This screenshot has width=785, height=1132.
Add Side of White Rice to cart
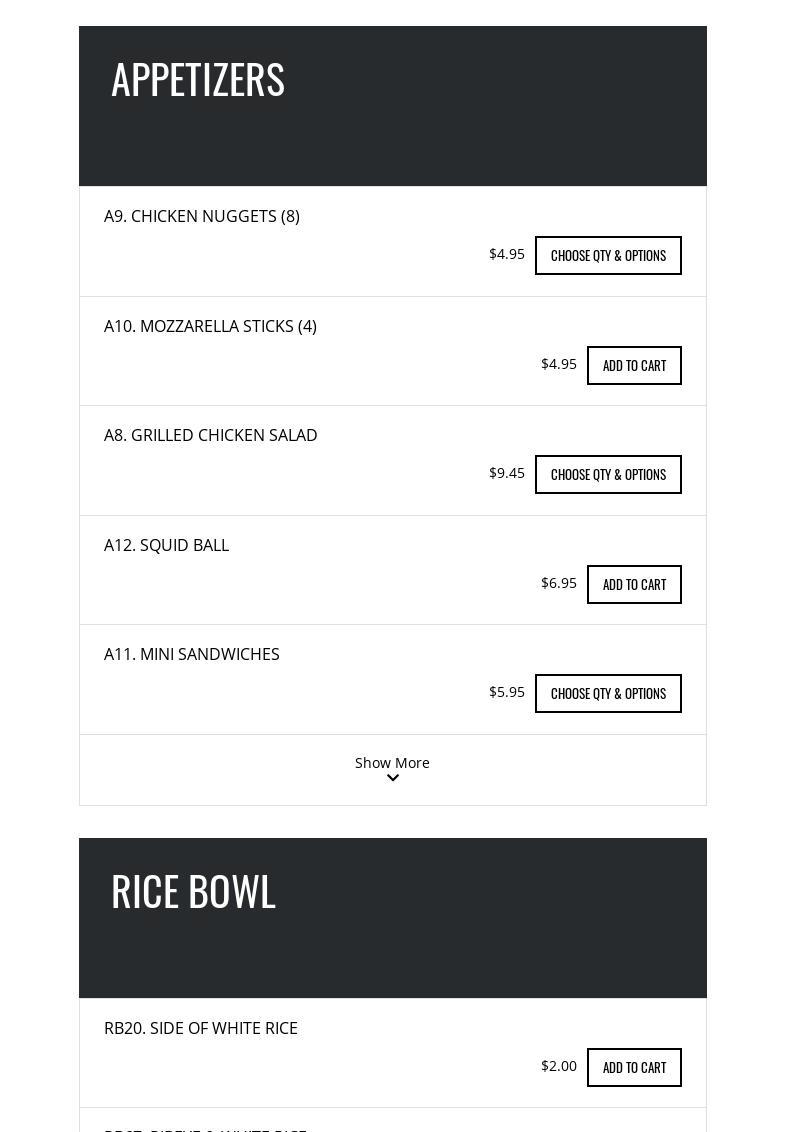pyautogui.click(x=634, y=1067)
